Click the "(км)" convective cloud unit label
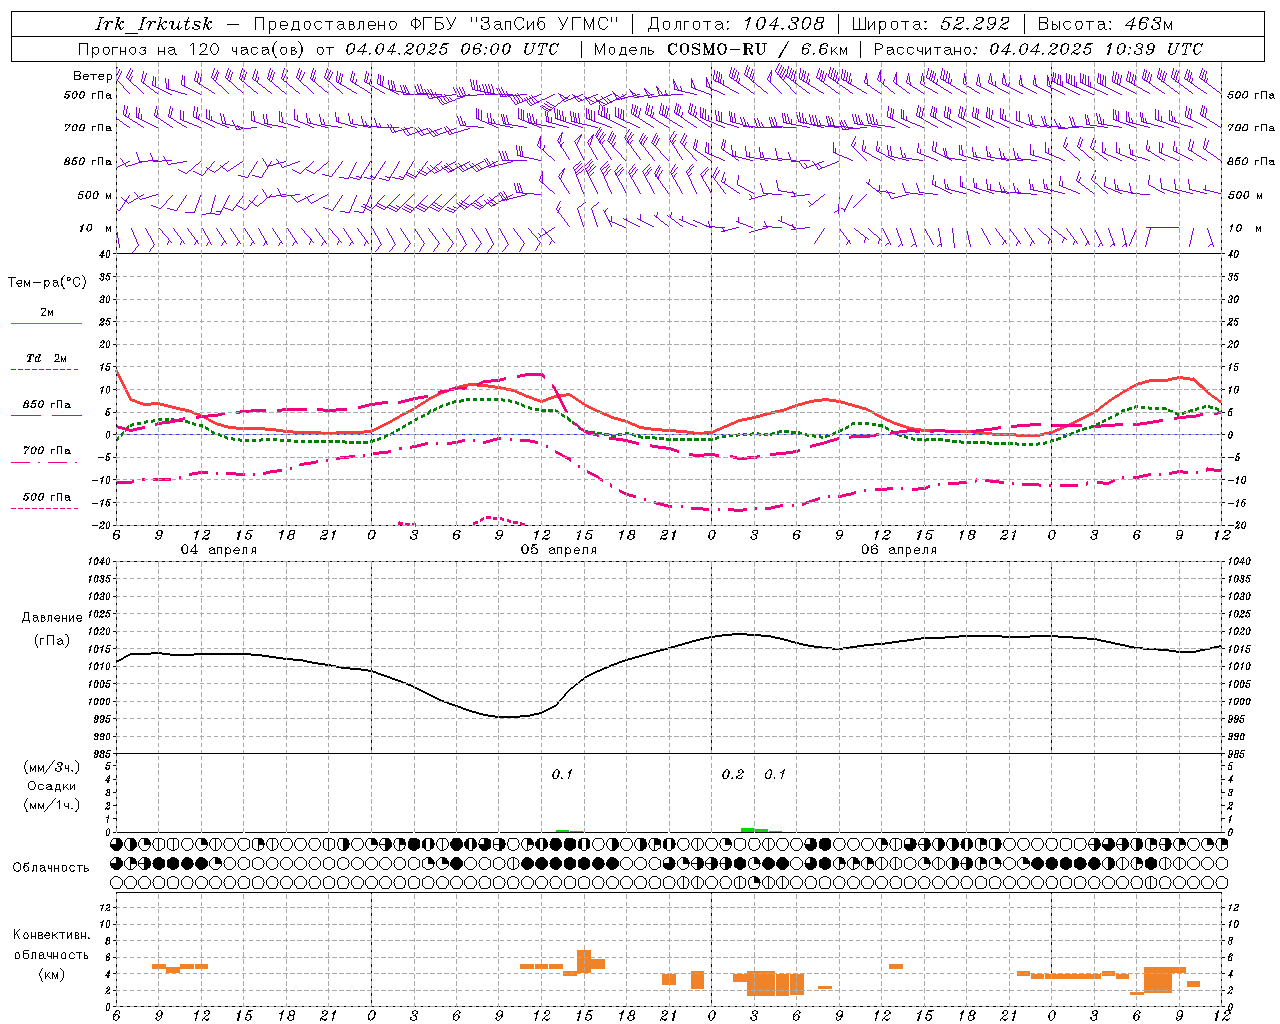 (51, 974)
